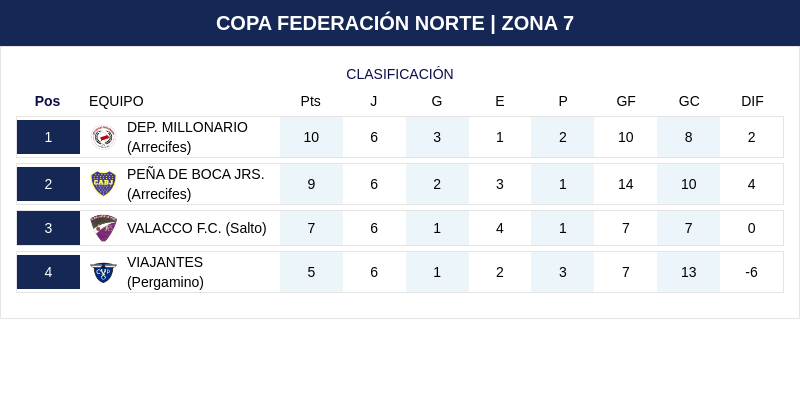Click the GC column header
The width and height of the screenshot is (800, 400).
[689, 101]
